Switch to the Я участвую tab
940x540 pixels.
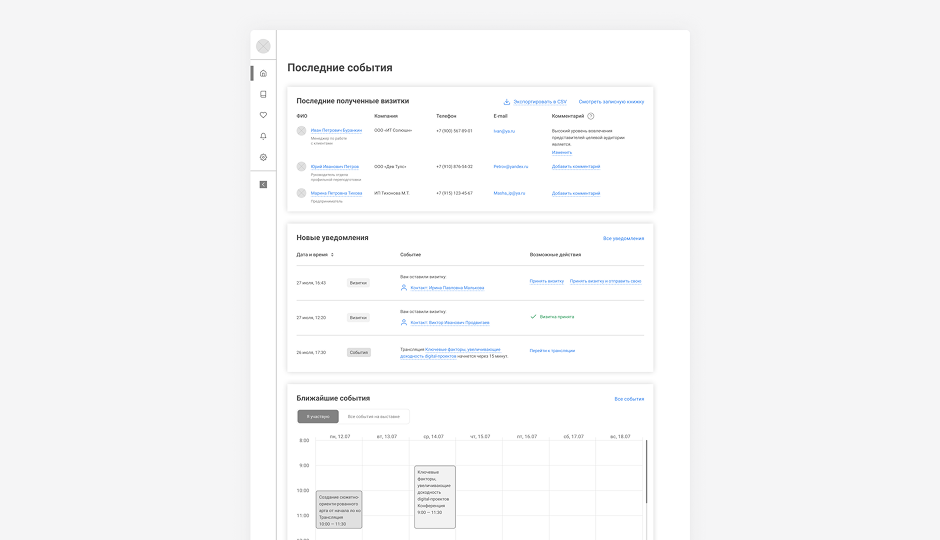coord(318,416)
